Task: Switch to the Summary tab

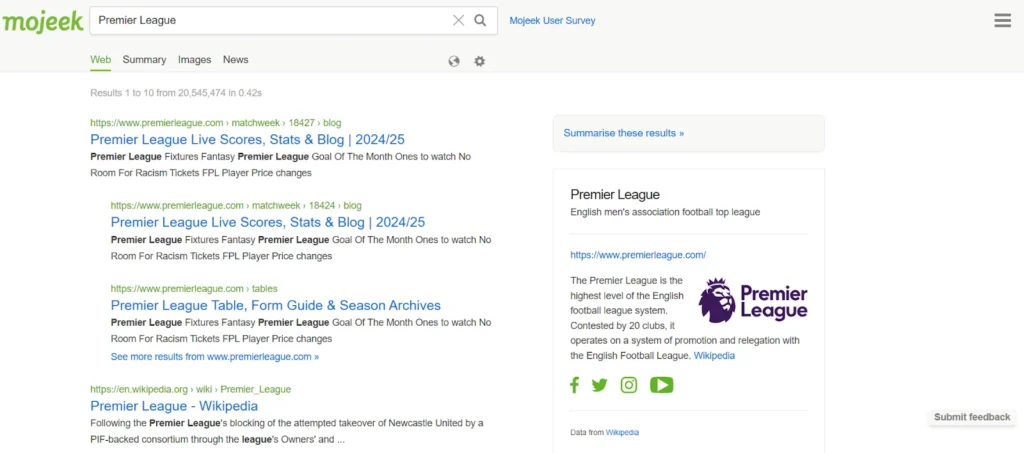Action: click(144, 60)
